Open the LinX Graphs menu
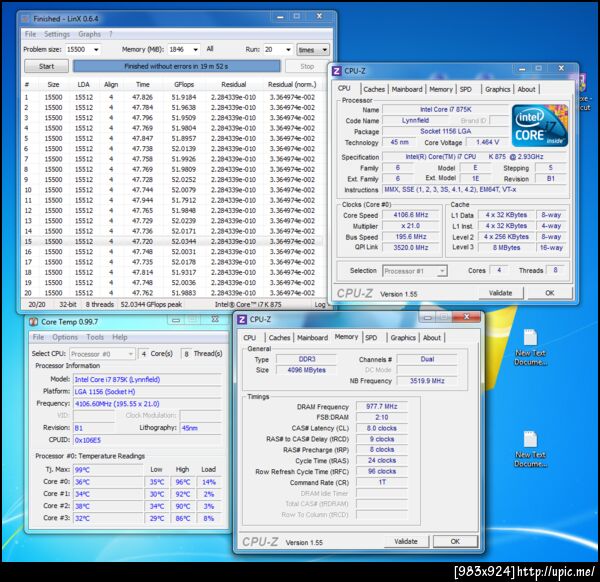The height and width of the screenshot is (582, 600). pyautogui.click(x=90, y=34)
